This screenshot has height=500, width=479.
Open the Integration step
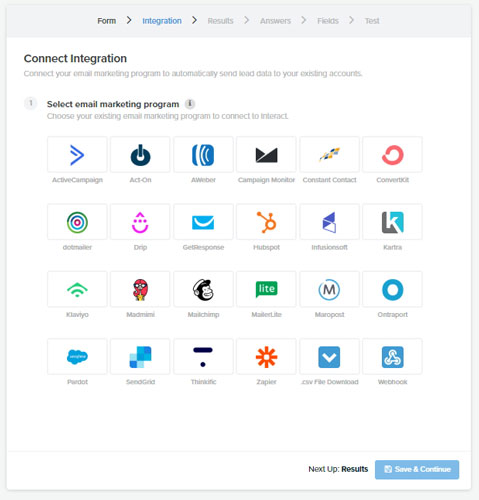pos(162,21)
